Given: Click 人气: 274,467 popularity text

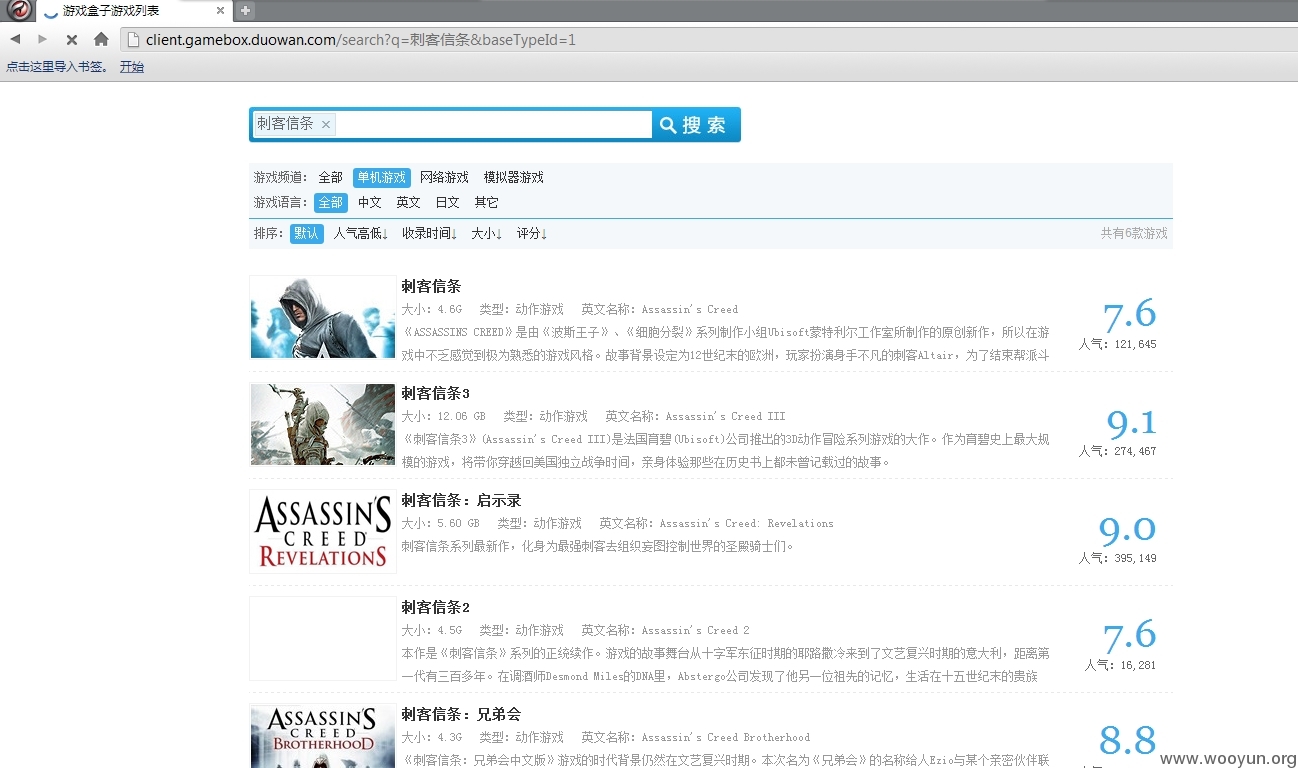Looking at the screenshot, I should (x=1117, y=451).
